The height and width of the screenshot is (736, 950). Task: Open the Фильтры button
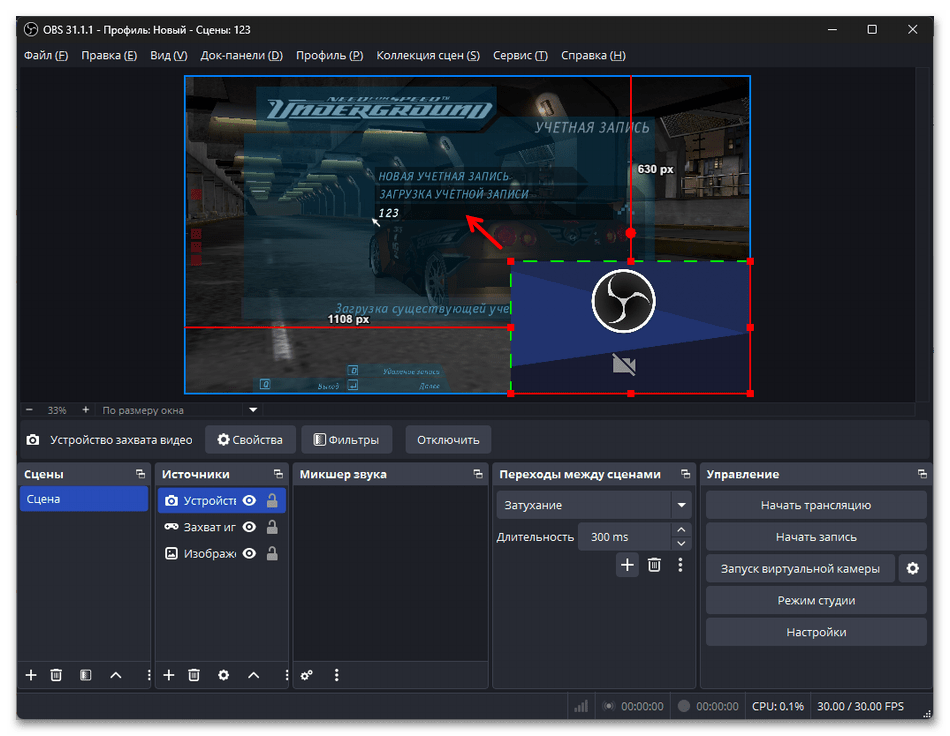coord(347,440)
